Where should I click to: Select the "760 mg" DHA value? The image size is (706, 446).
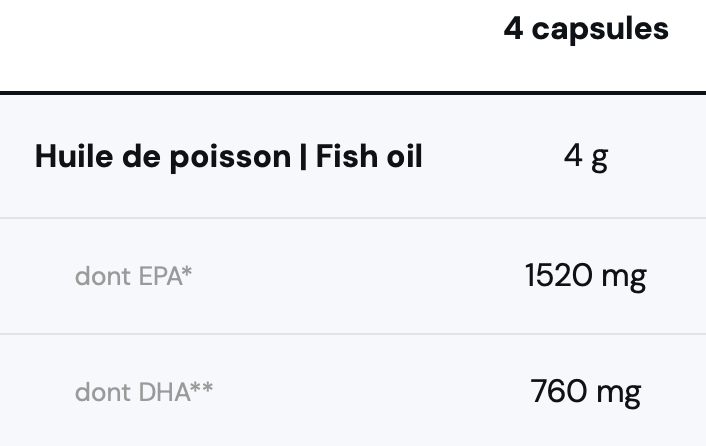coord(586,392)
